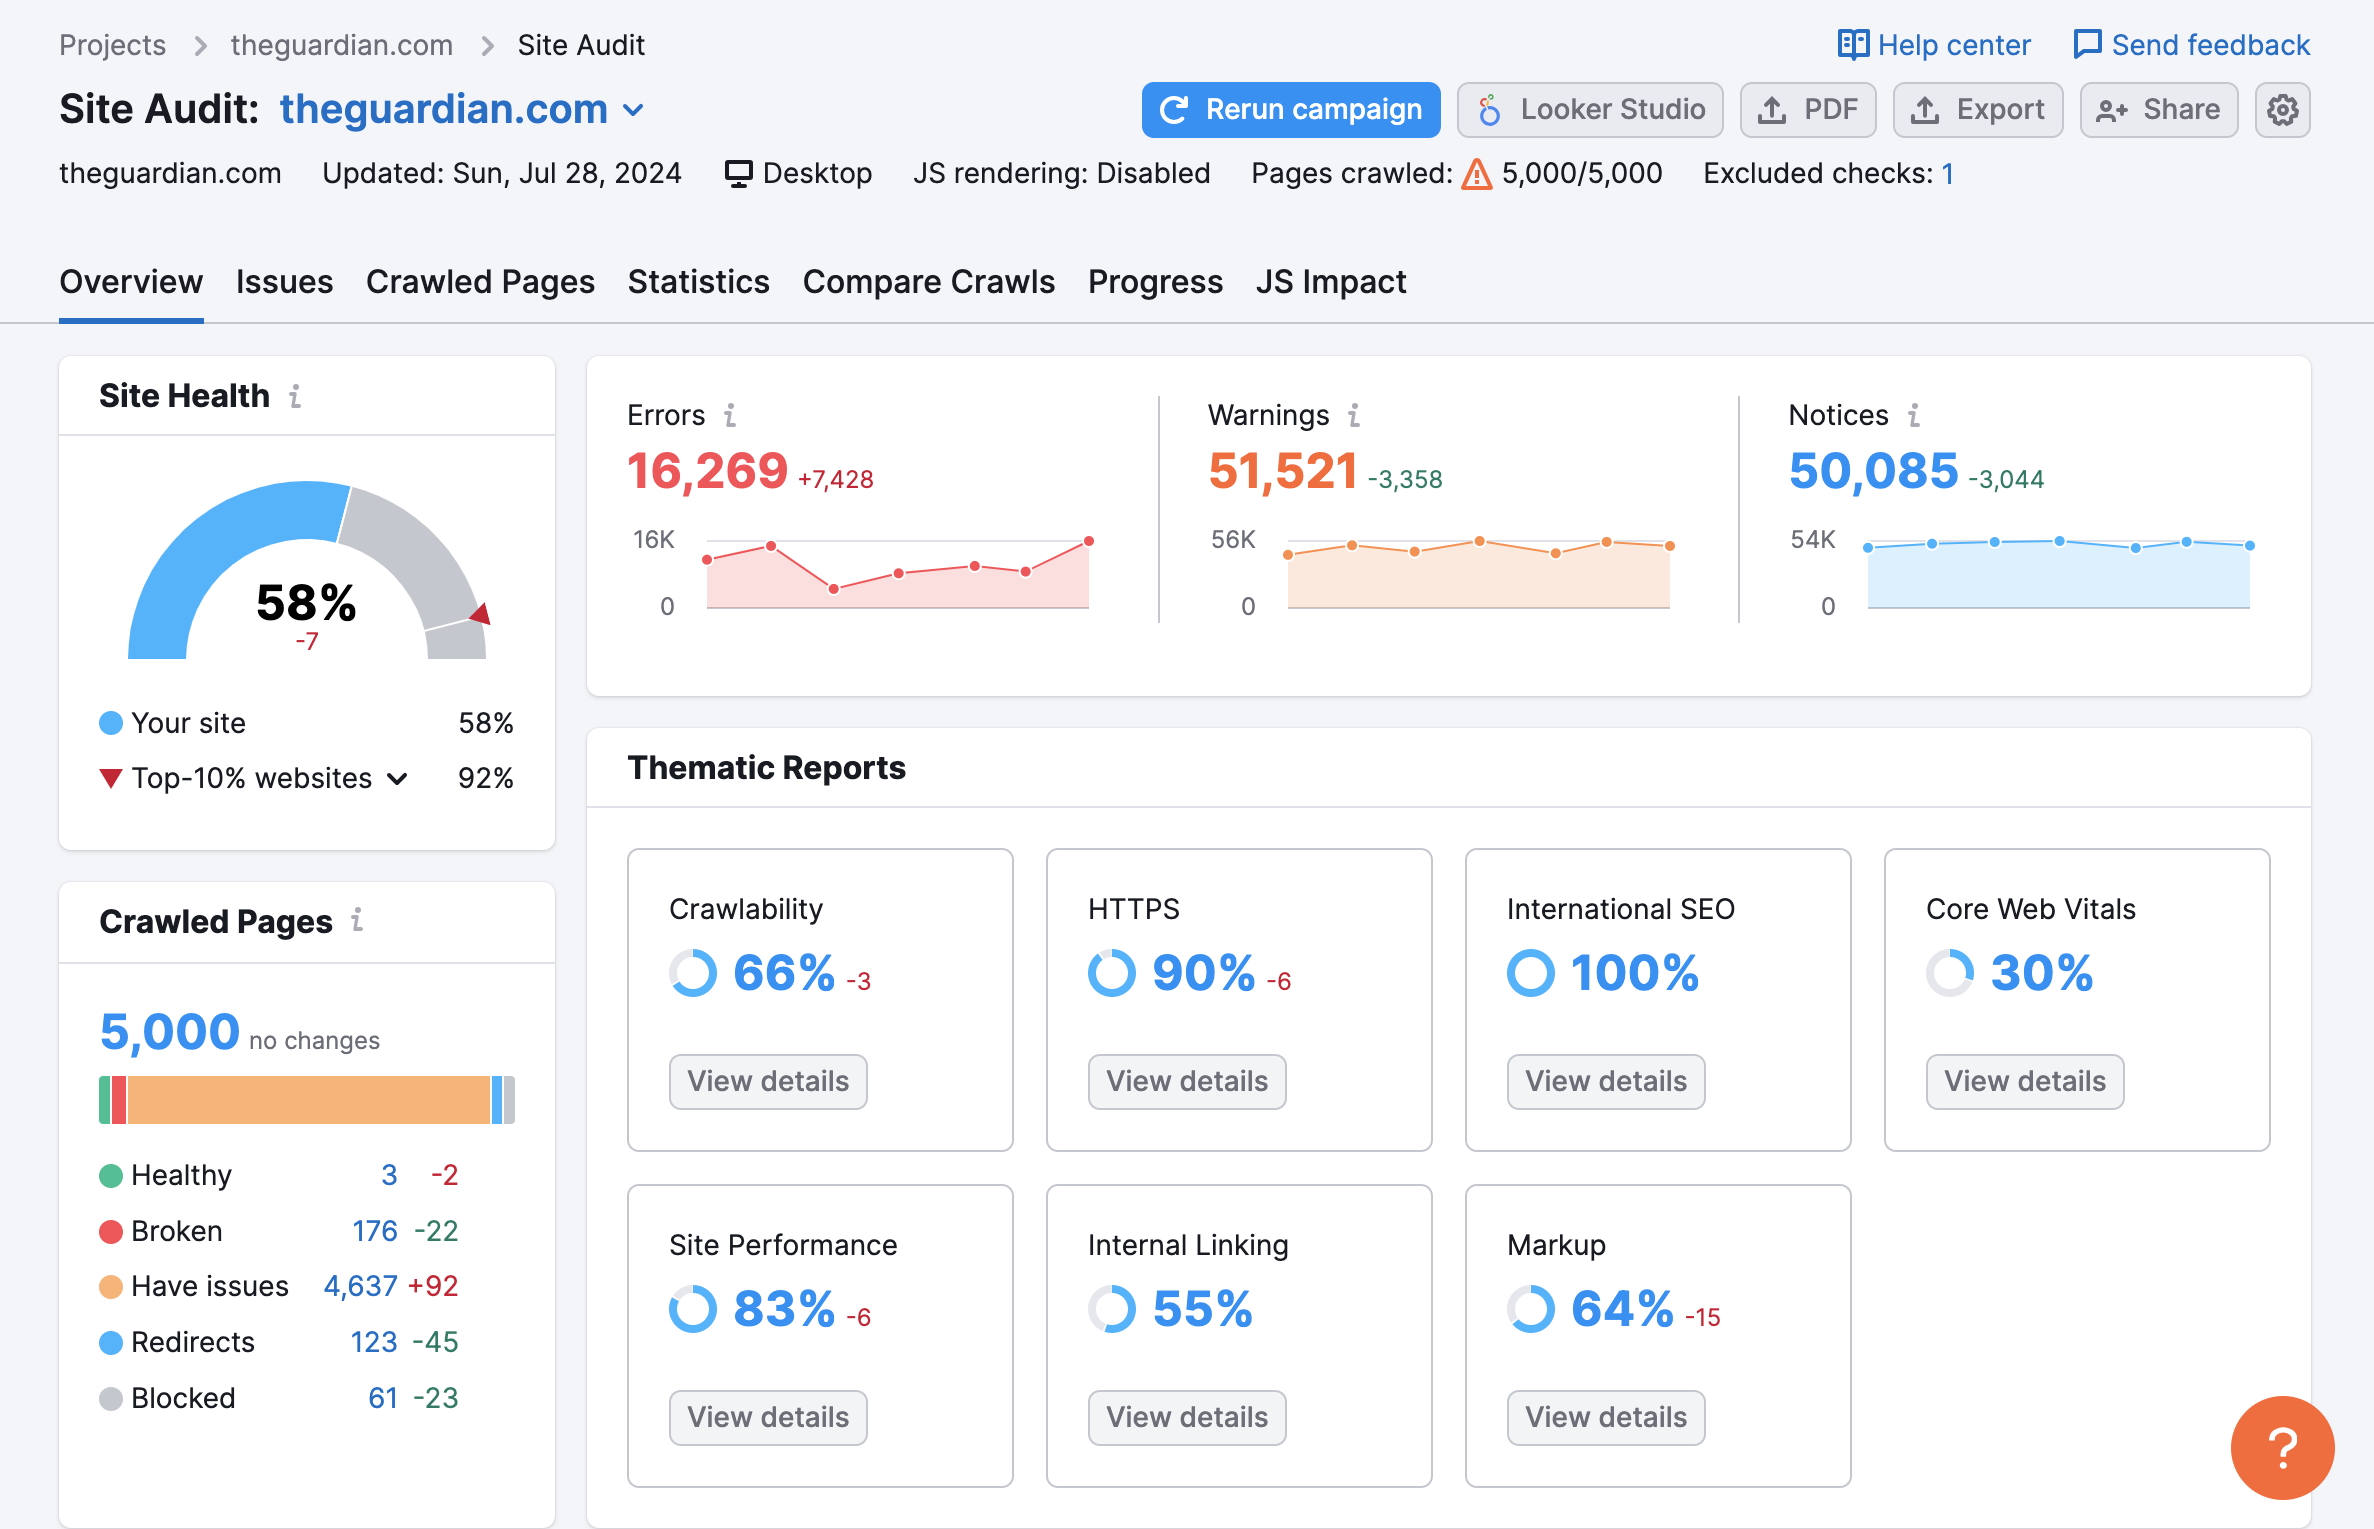Click the Desktop device indicator

797,173
